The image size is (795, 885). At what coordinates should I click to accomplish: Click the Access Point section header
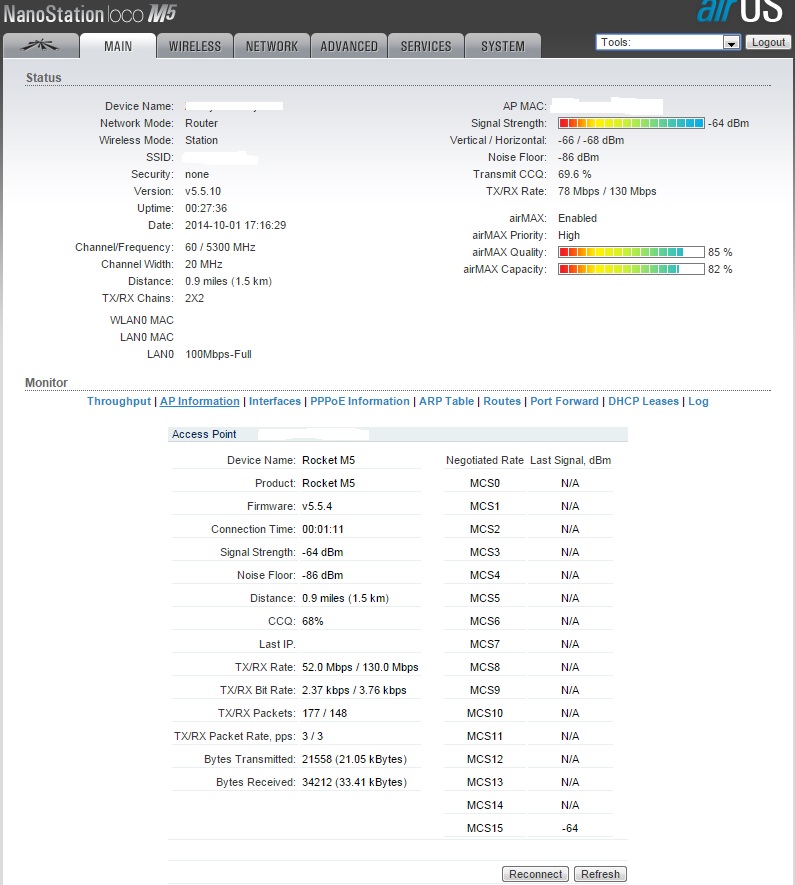(x=398, y=434)
